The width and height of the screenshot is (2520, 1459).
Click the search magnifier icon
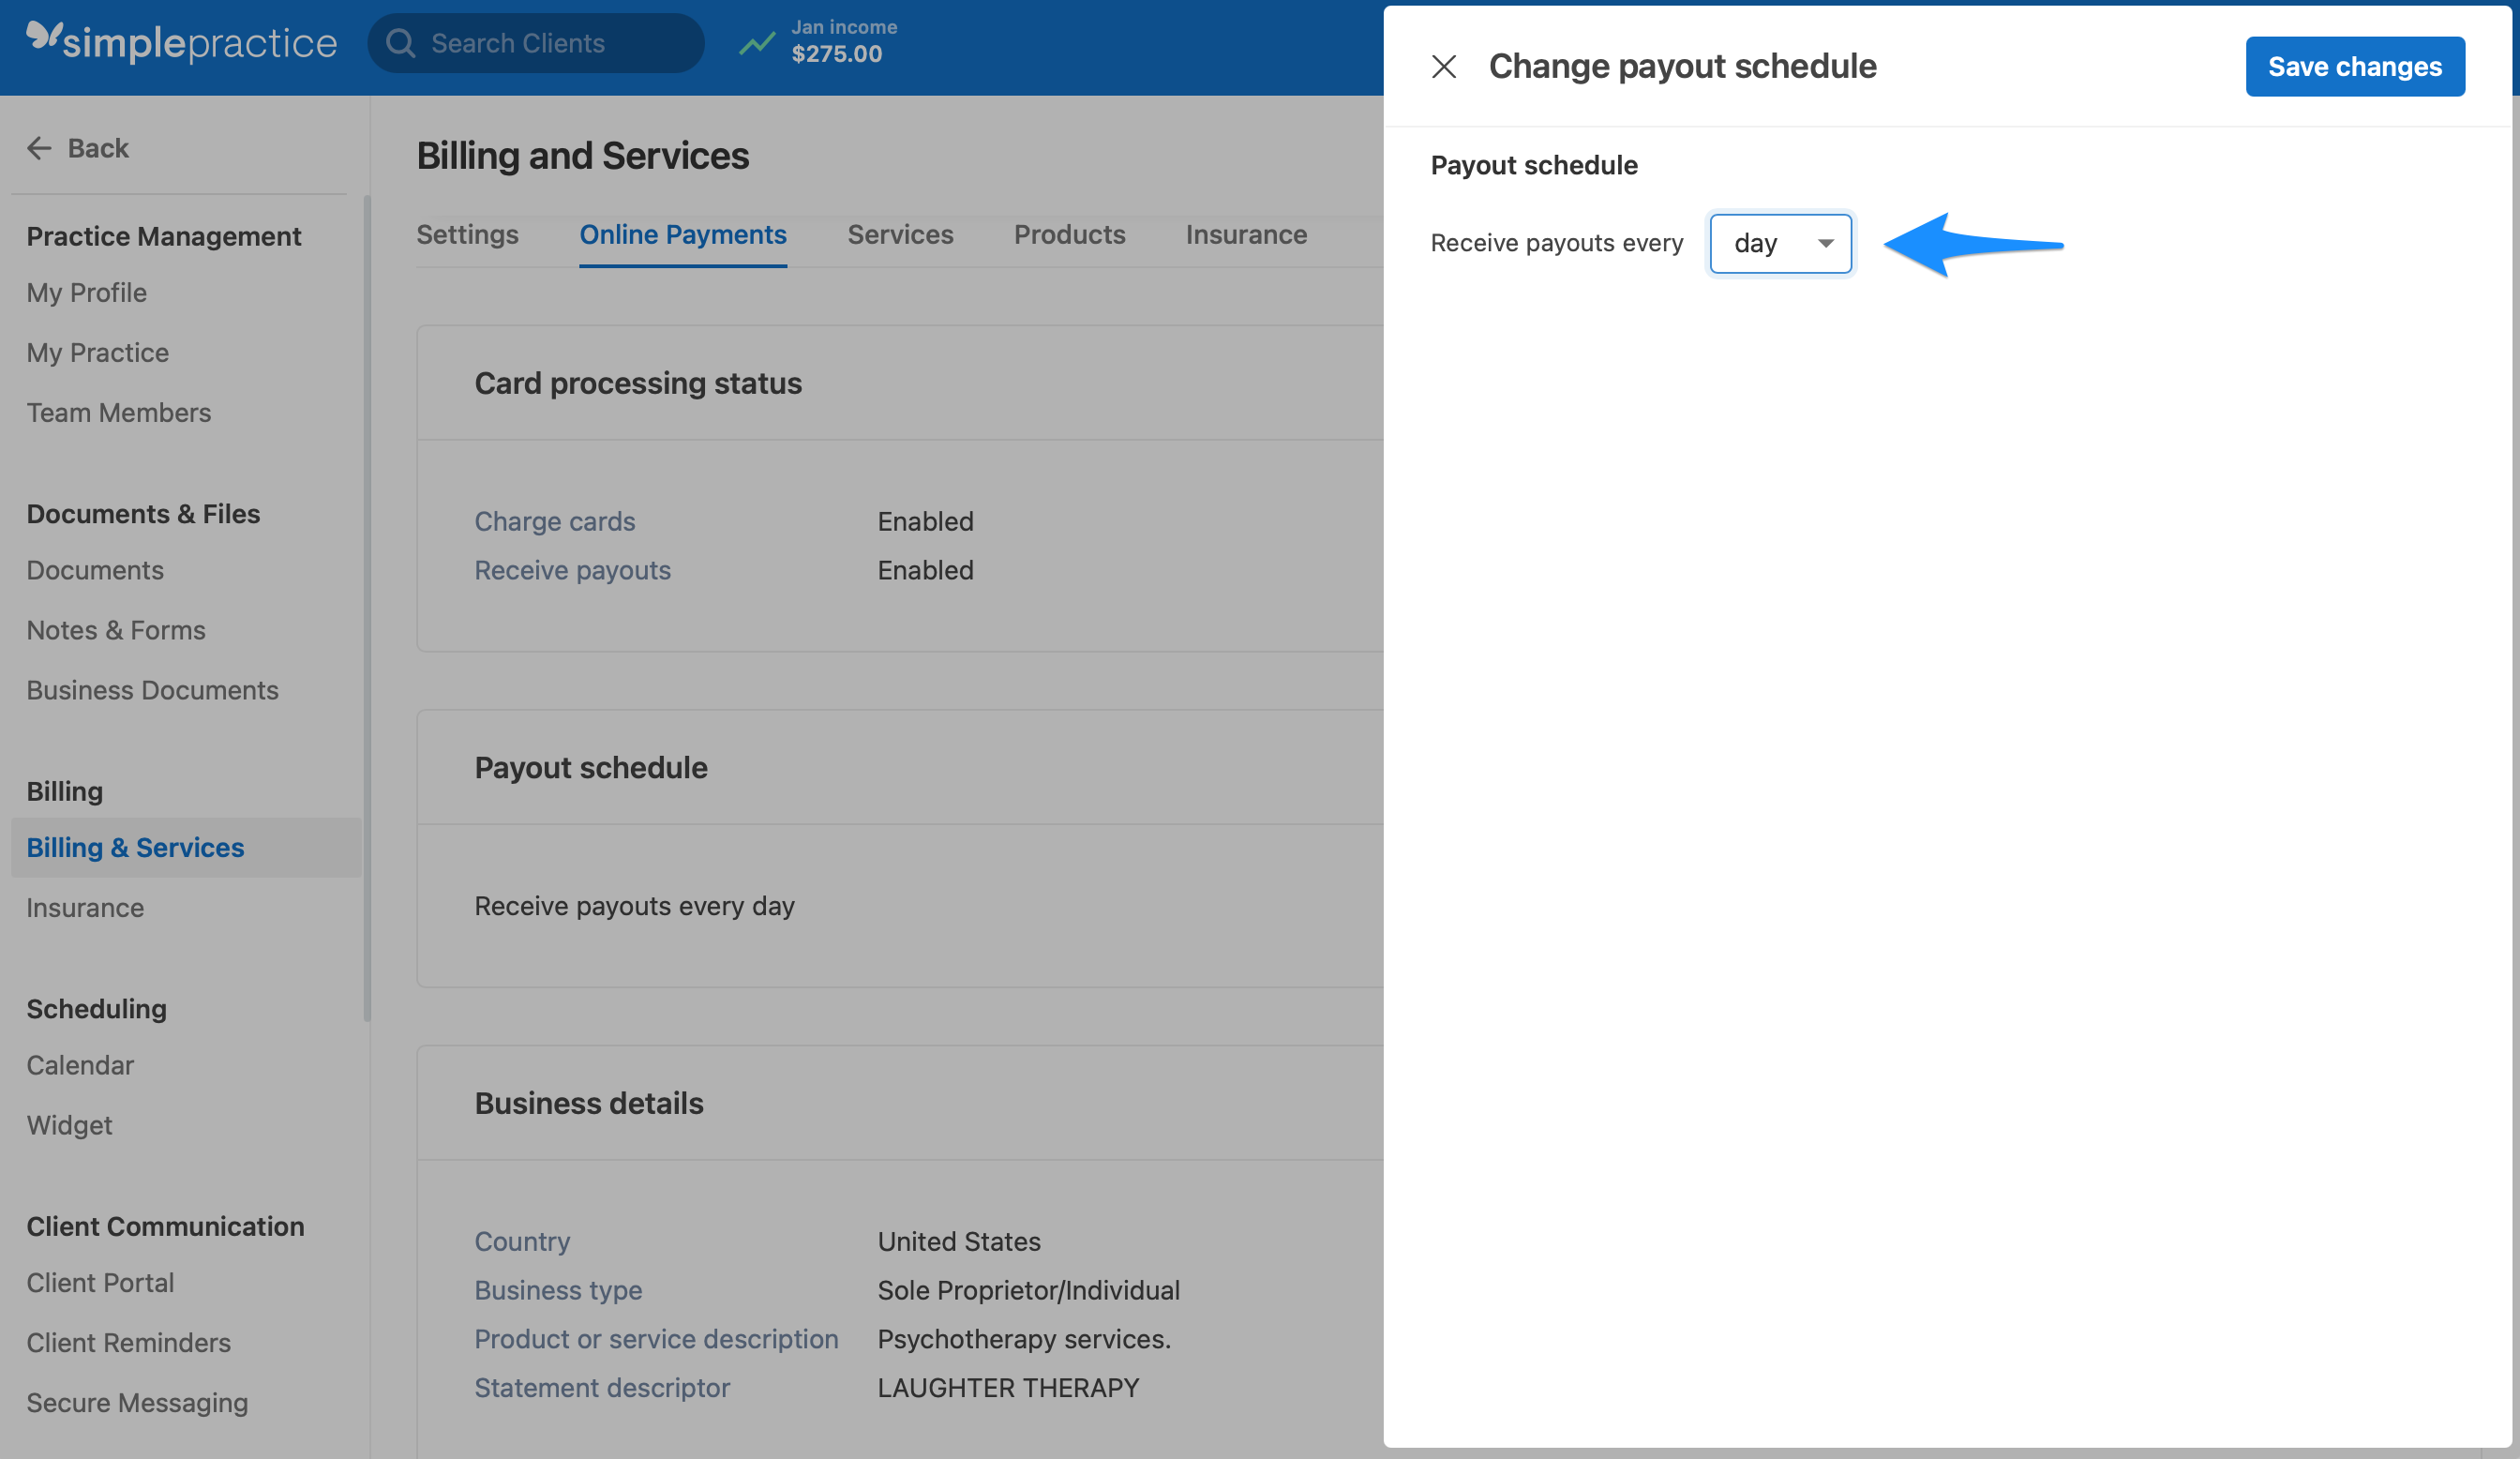pos(402,42)
